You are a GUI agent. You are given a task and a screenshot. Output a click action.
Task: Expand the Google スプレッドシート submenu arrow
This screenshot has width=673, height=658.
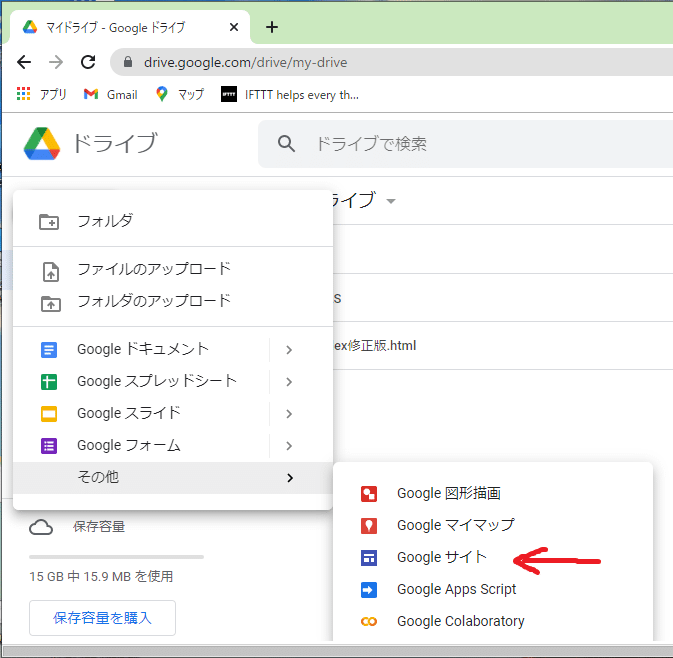289,382
